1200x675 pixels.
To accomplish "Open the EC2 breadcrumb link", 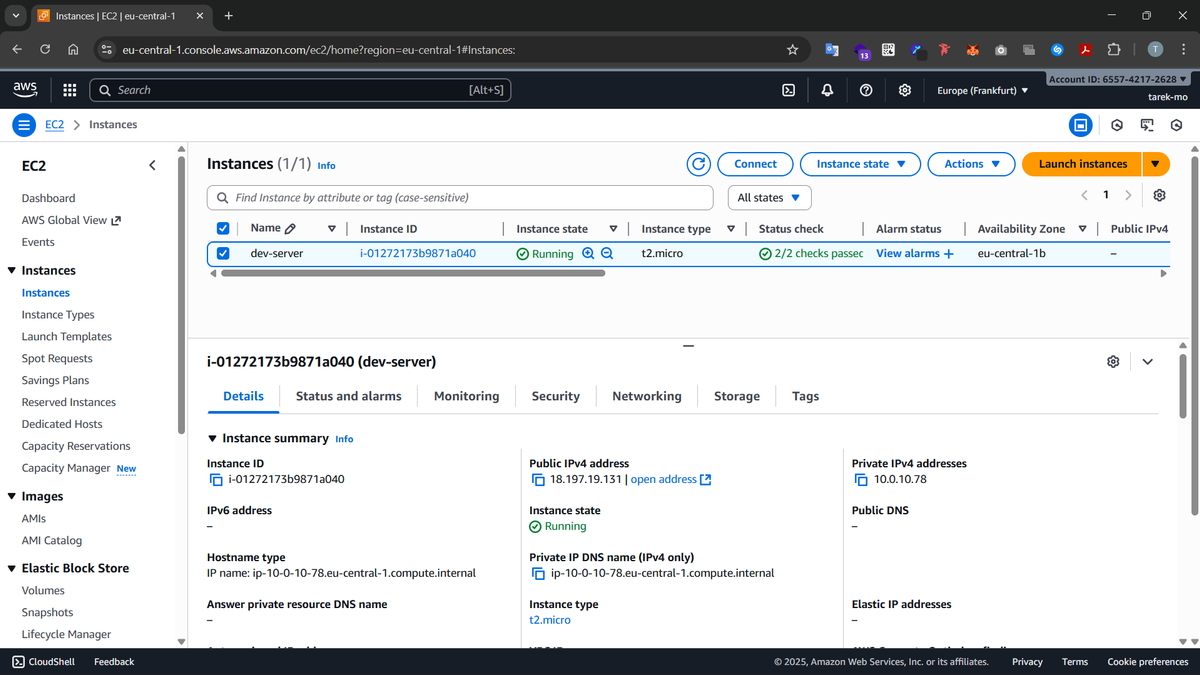I will (x=54, y=125).
